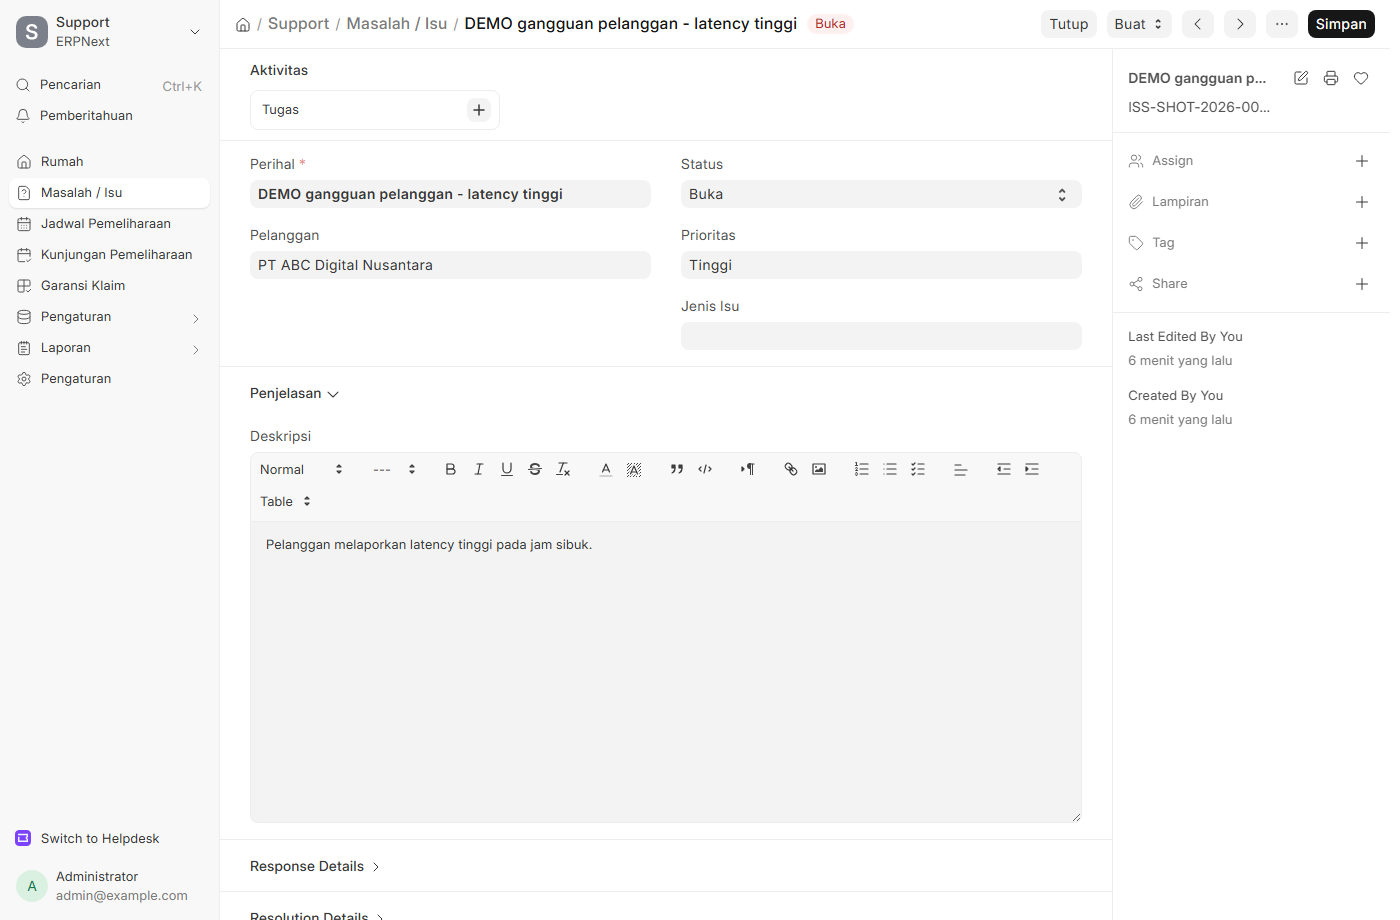Start a checklist in description

(918, 469)
